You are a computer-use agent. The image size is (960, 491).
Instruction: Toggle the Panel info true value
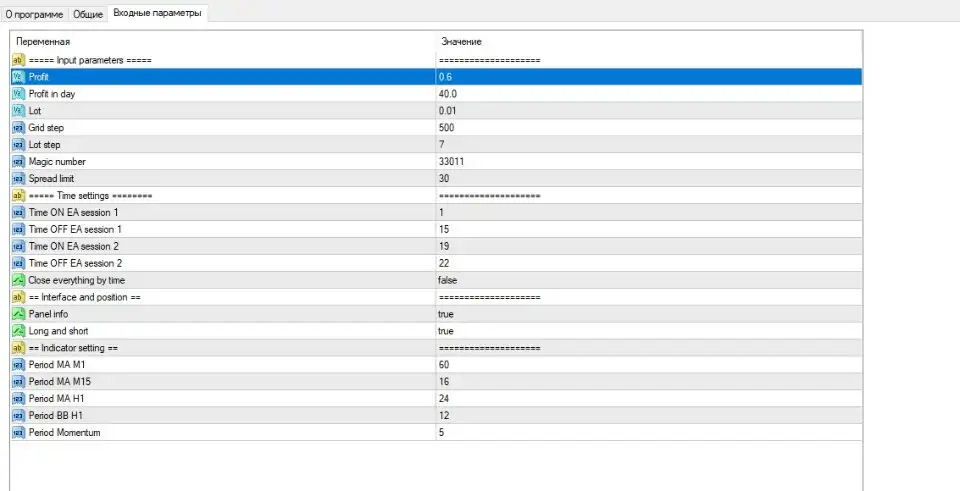[446, 314]
